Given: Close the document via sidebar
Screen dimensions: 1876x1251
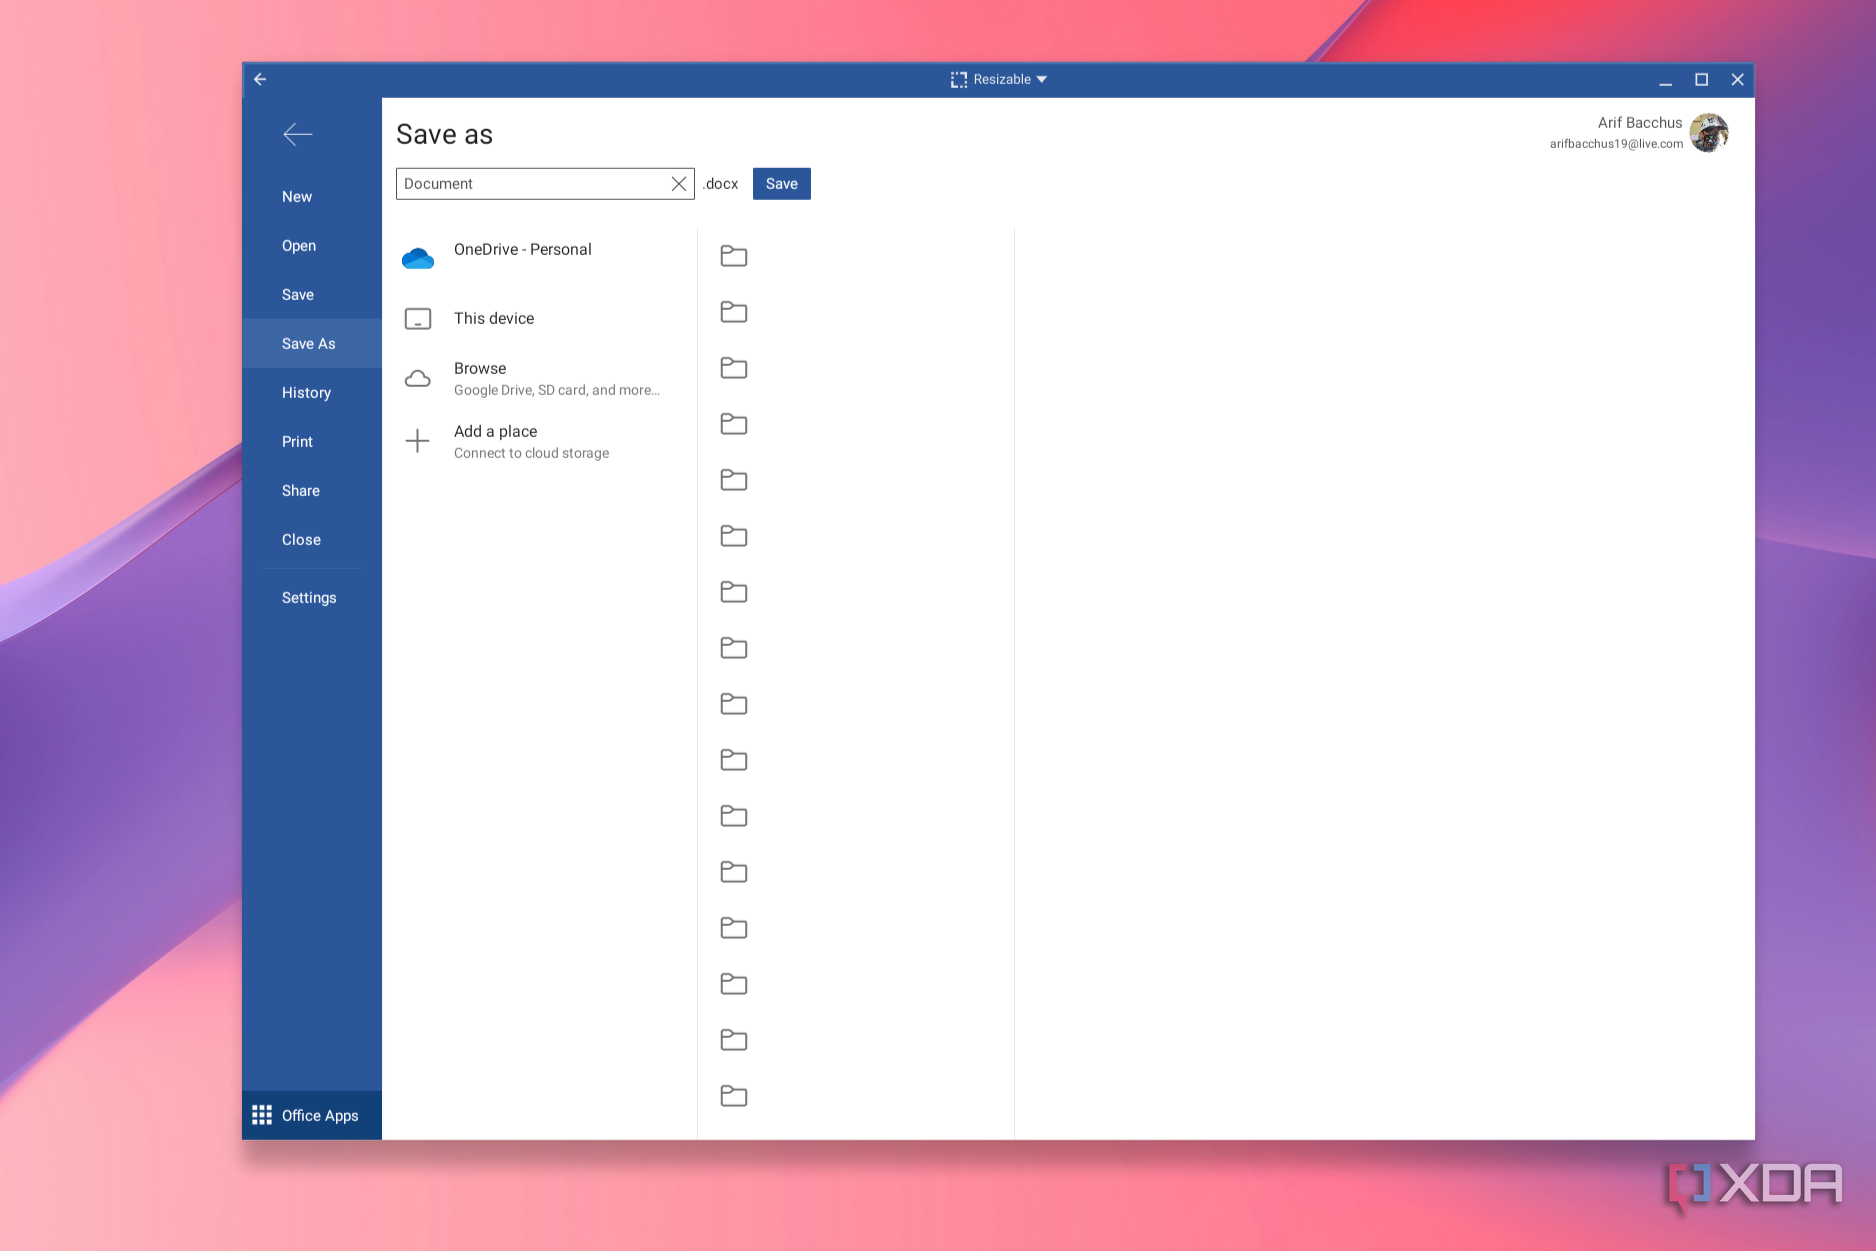Looking at the screenshot, I should click(x=300, y=539).
